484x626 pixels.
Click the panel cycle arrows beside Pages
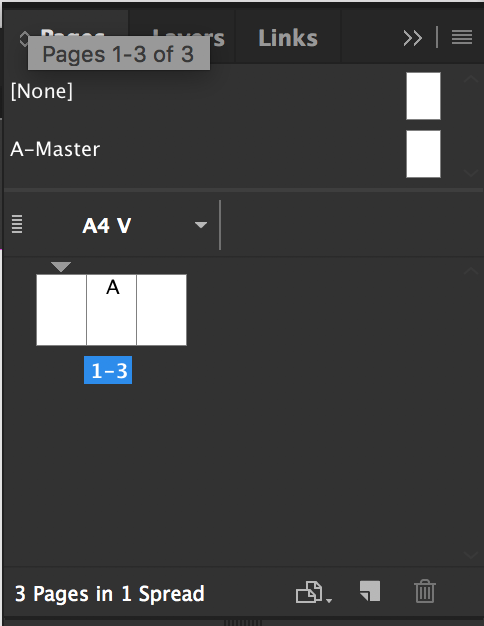coord(24,39)
